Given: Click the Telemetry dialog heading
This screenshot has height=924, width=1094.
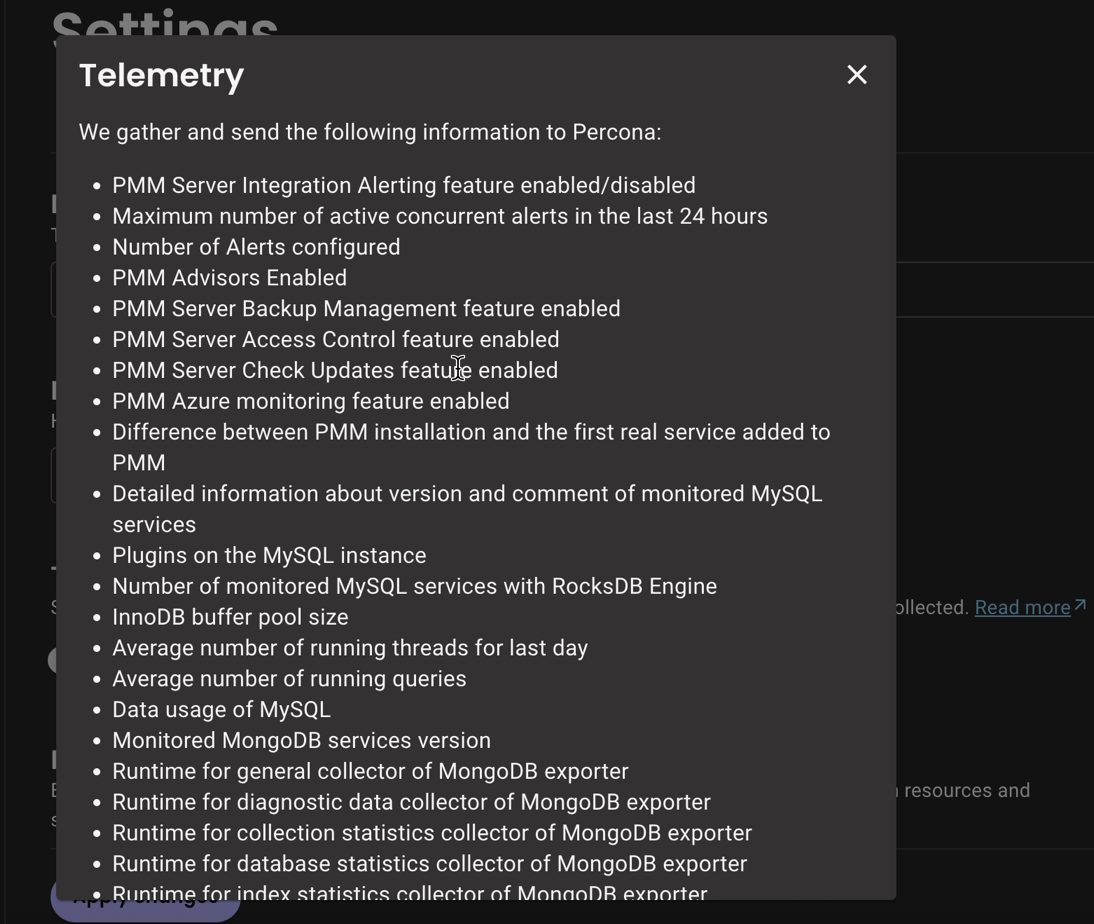Looking at the screenshot, I should 161,75.
